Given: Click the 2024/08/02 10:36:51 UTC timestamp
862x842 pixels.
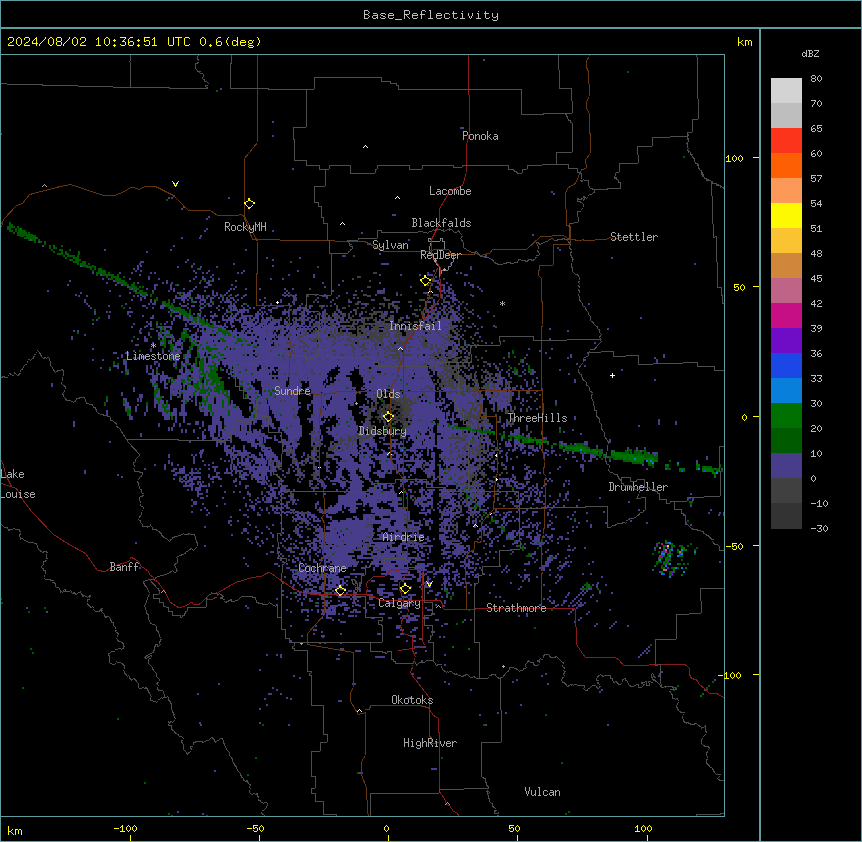Looking at the screenshot, I should tap(99, 42).
